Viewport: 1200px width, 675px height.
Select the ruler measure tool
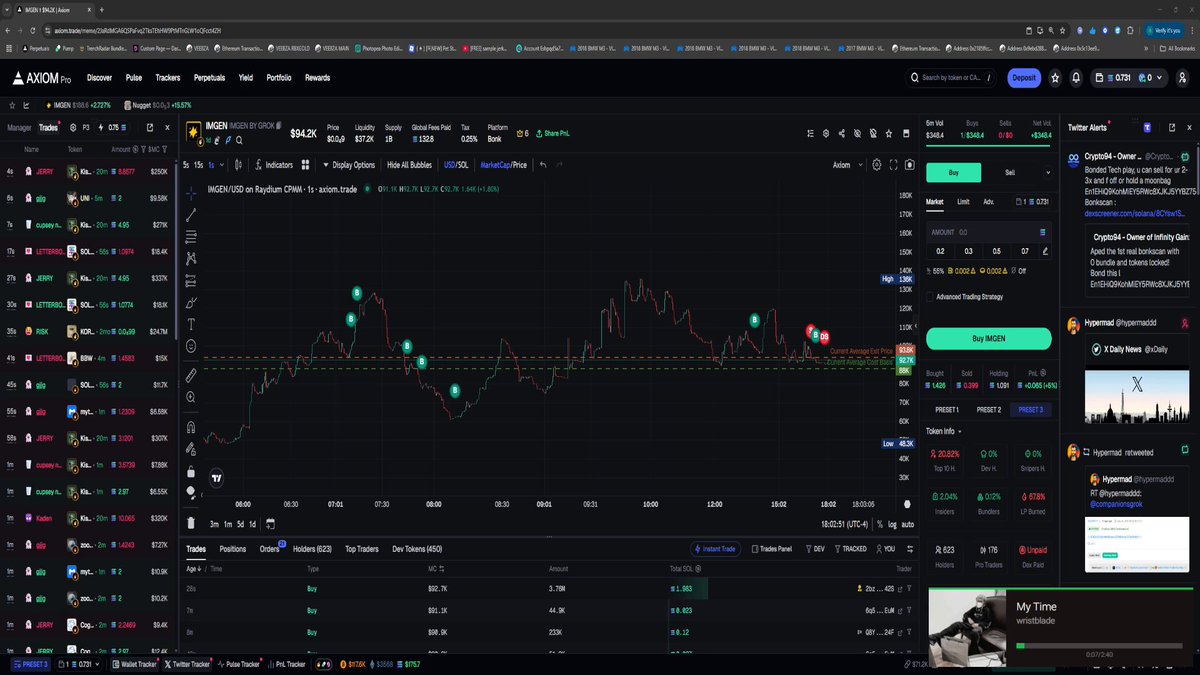pos(191,375)
